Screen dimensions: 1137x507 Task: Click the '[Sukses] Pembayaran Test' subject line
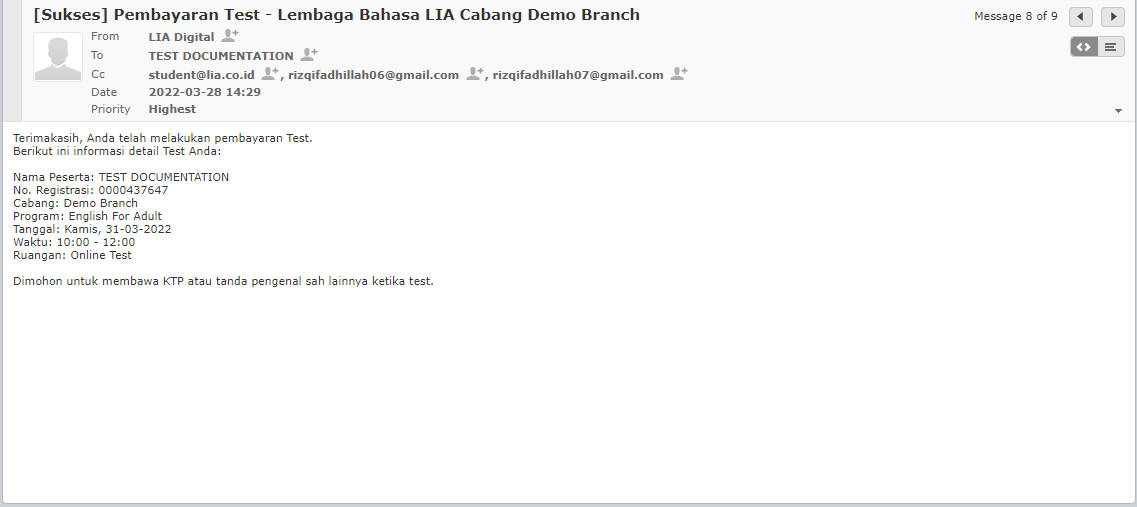pyautogui.click(x=336, y=15)
